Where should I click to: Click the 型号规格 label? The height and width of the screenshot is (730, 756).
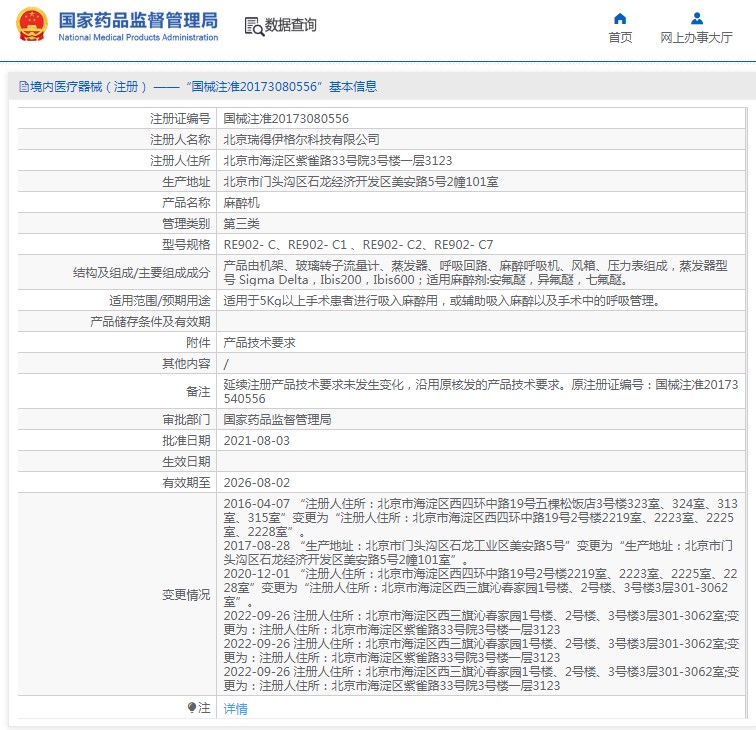tap(186, 245)
